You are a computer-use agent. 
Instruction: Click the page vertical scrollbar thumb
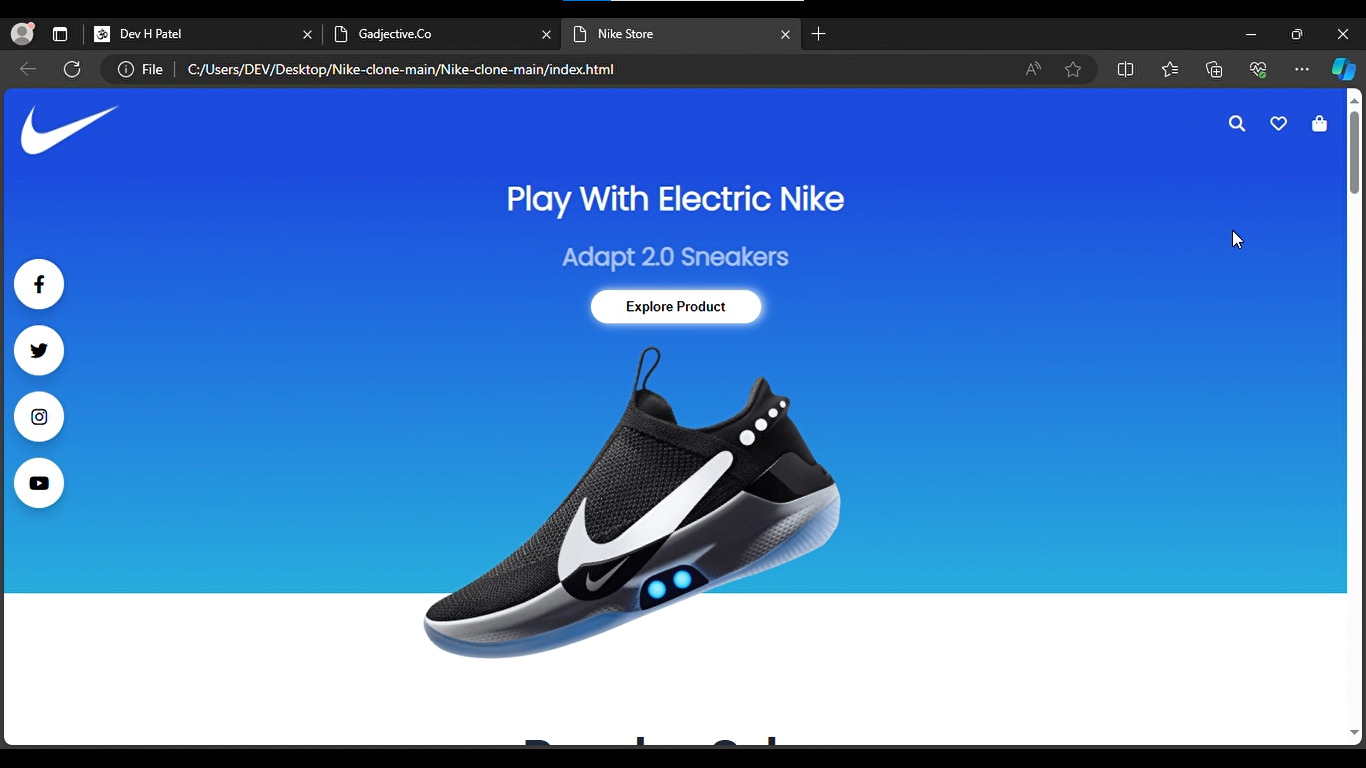pos(1354,152)
